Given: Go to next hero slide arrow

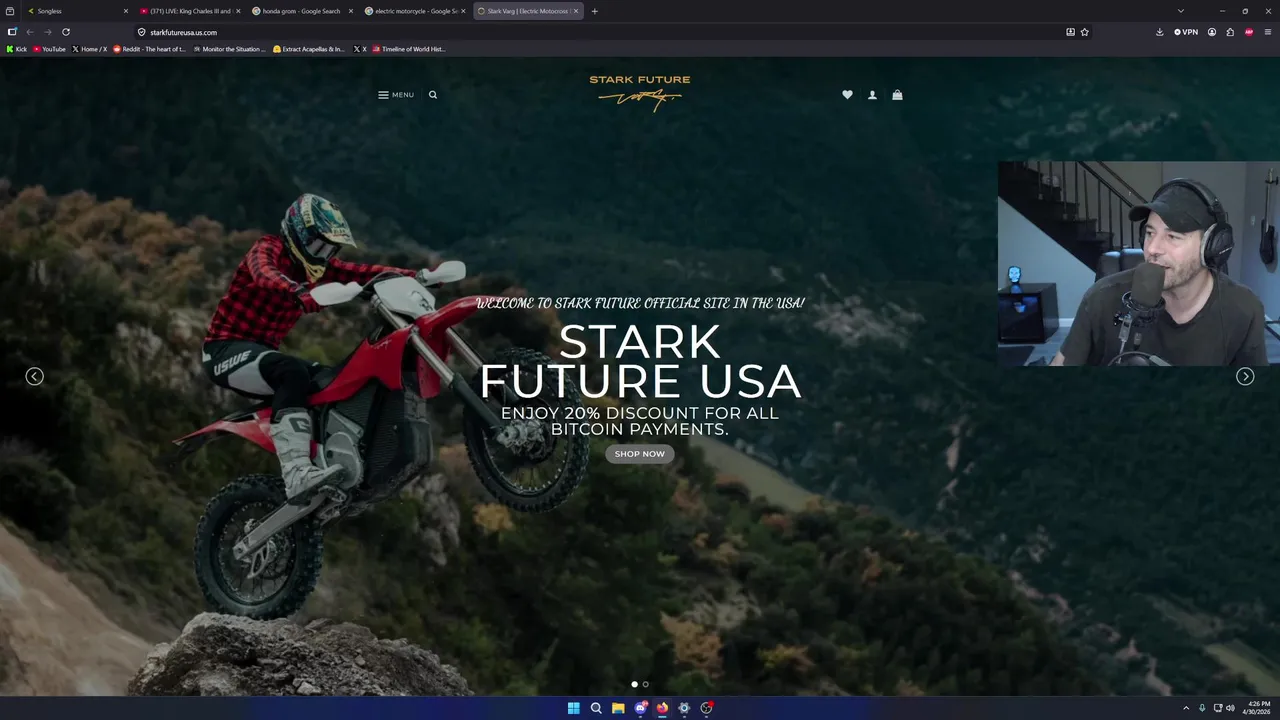Looking at the screenshot, I should tap(1245, 377).
